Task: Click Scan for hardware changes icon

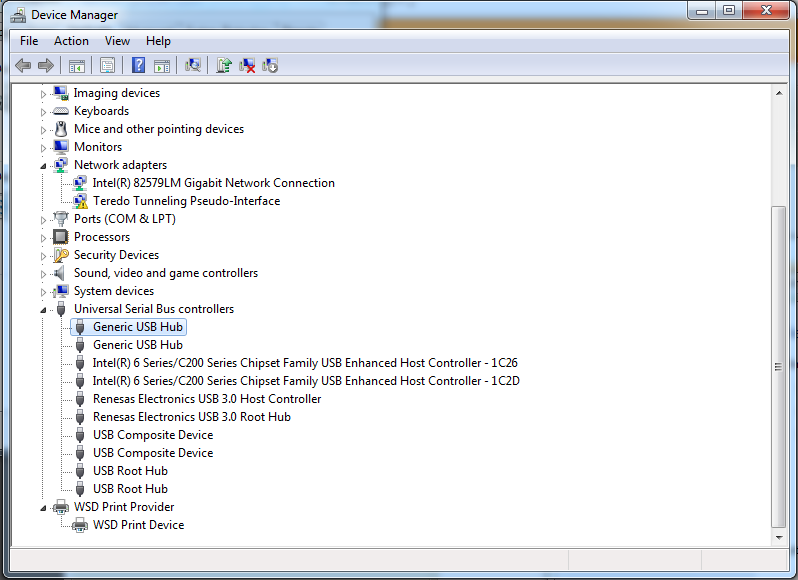Action: [x=193, y=66]
